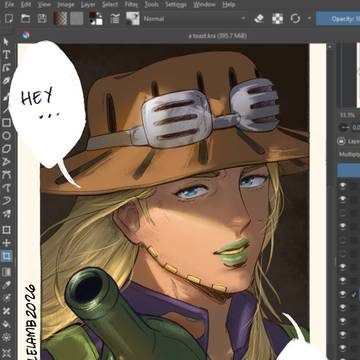This screenshot has width=360, height=360.
Task: Expand the arrow beside reload preset
Action: [309, 19]
